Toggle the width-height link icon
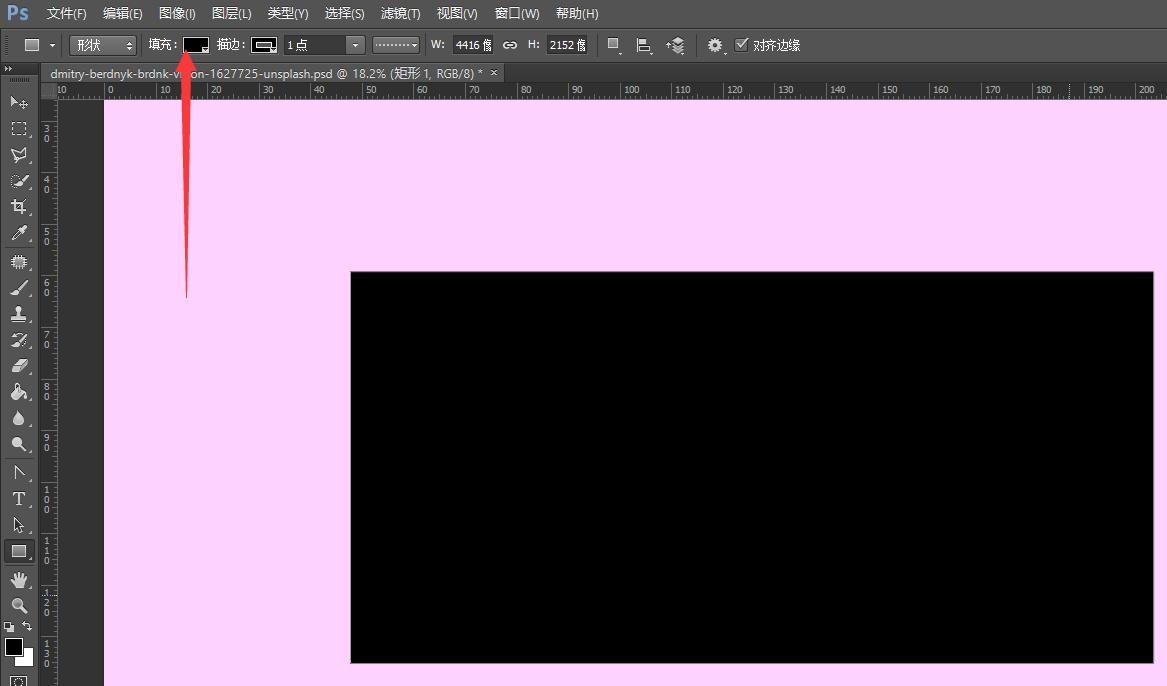The height and width of the screenshot is (686, 1167). (510, 45)
